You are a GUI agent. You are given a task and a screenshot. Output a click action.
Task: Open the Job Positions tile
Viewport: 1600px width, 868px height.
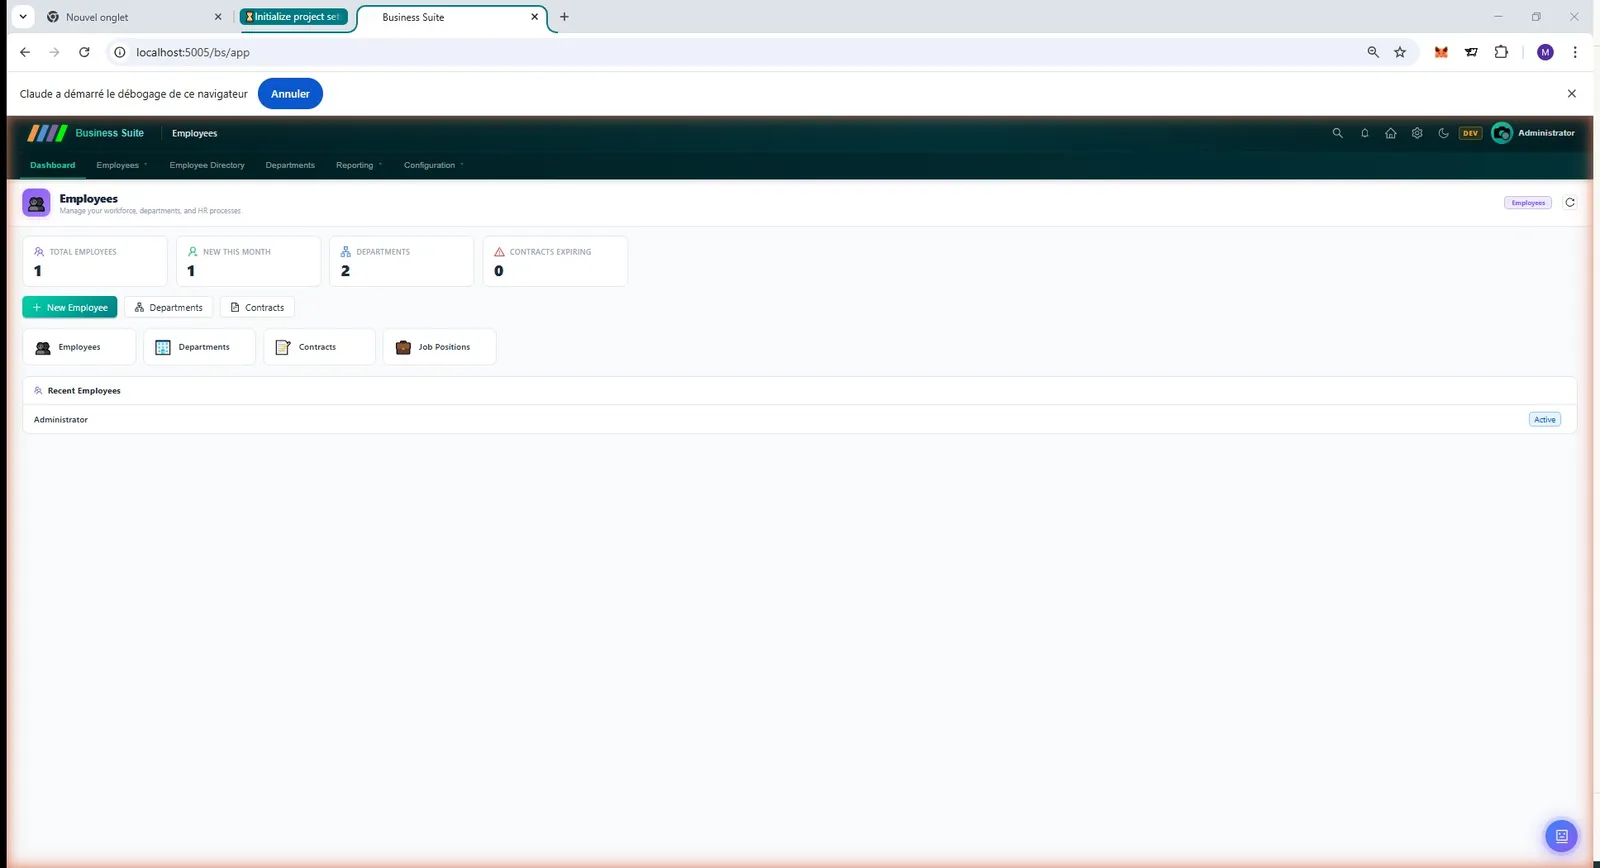[x=439, y=347]
